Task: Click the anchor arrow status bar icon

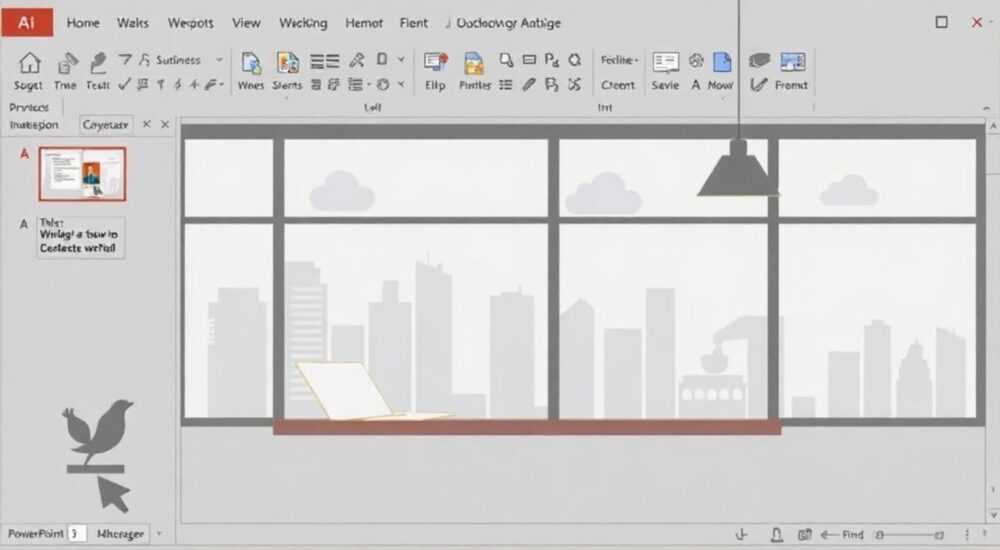Action: [741, 535]
